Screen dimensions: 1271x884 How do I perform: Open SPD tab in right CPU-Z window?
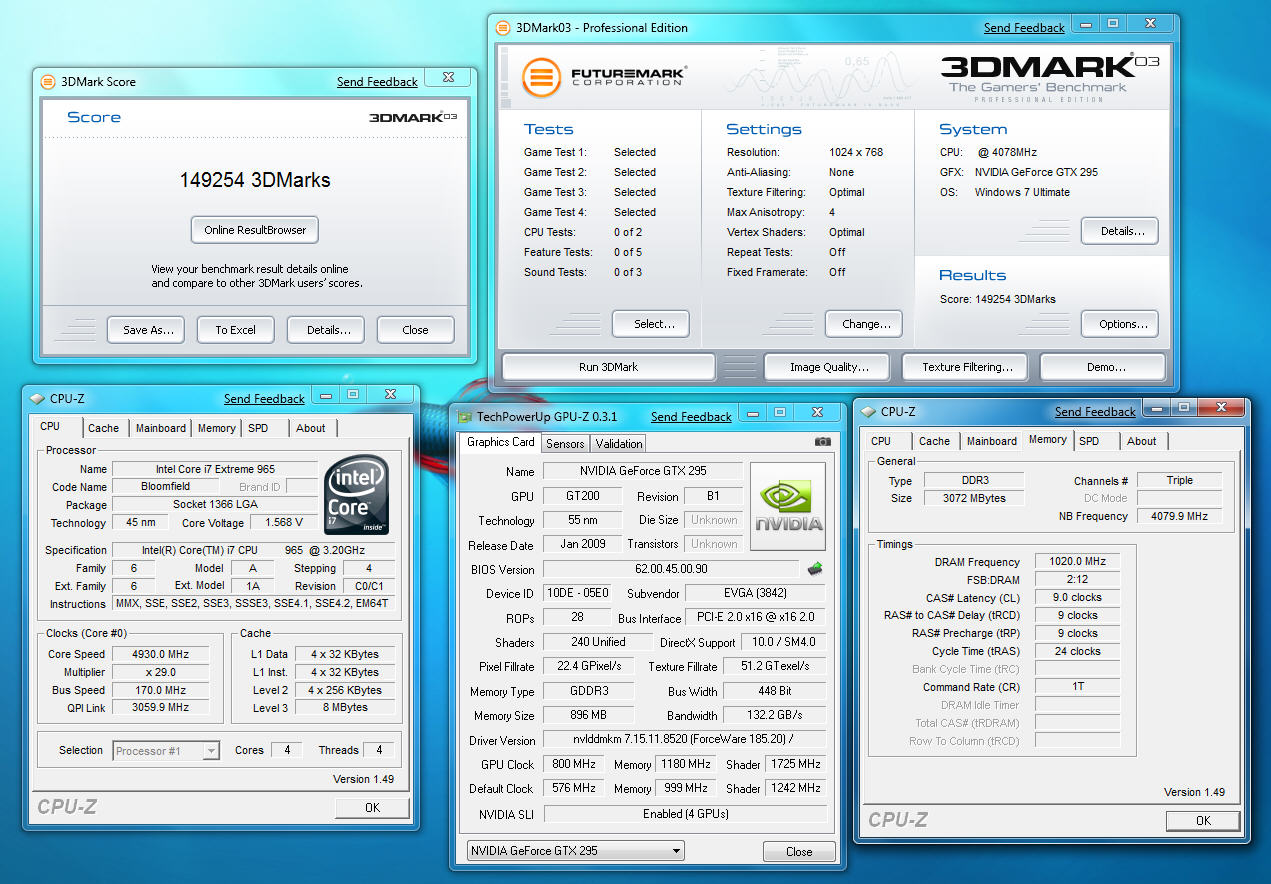tap(1089, 441)
